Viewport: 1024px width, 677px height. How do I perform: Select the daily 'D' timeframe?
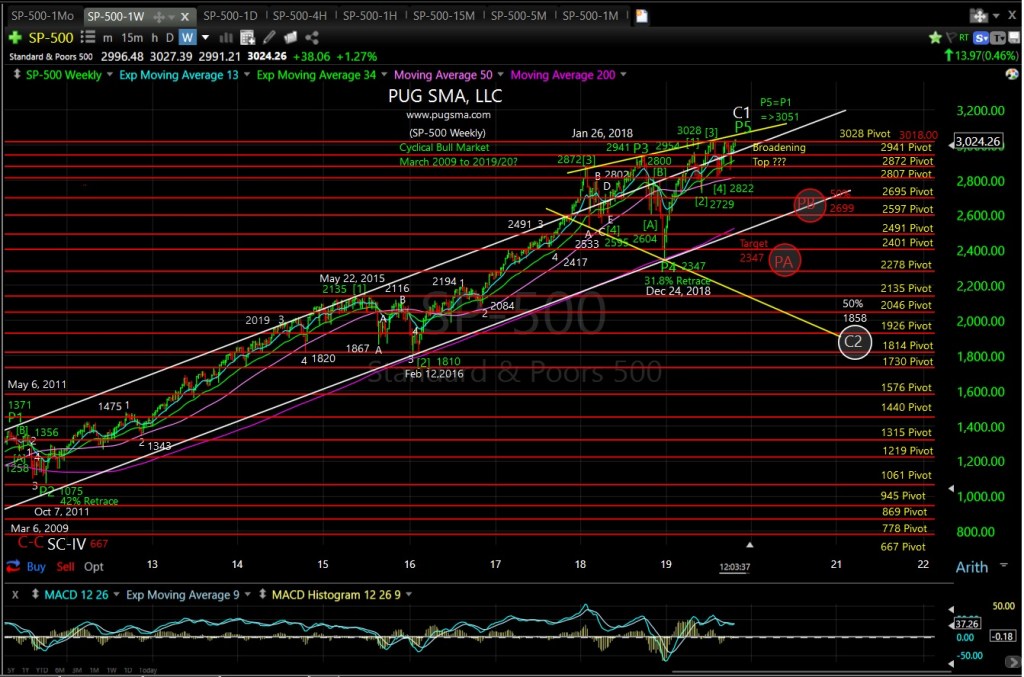click(170, 38)
